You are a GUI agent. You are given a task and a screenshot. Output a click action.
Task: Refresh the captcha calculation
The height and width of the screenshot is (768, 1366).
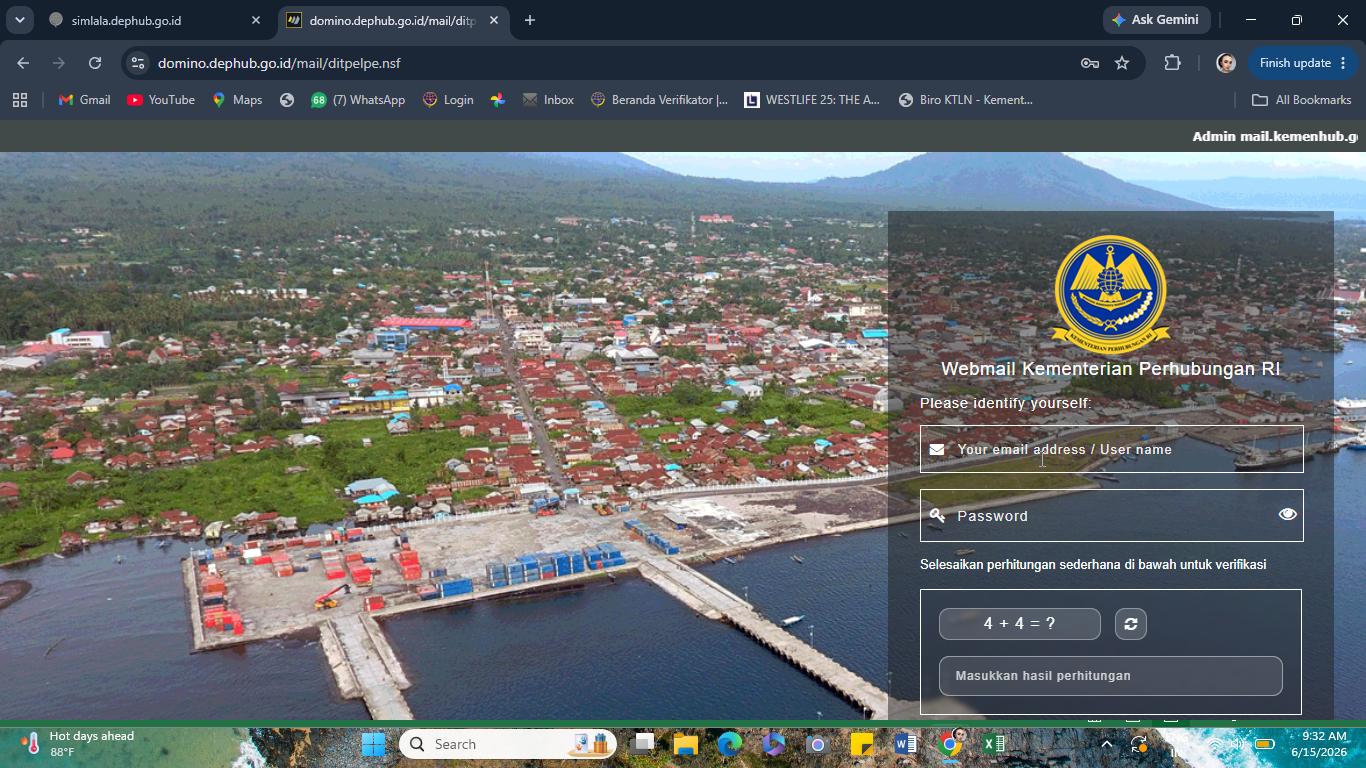[x=1131, y=624]
